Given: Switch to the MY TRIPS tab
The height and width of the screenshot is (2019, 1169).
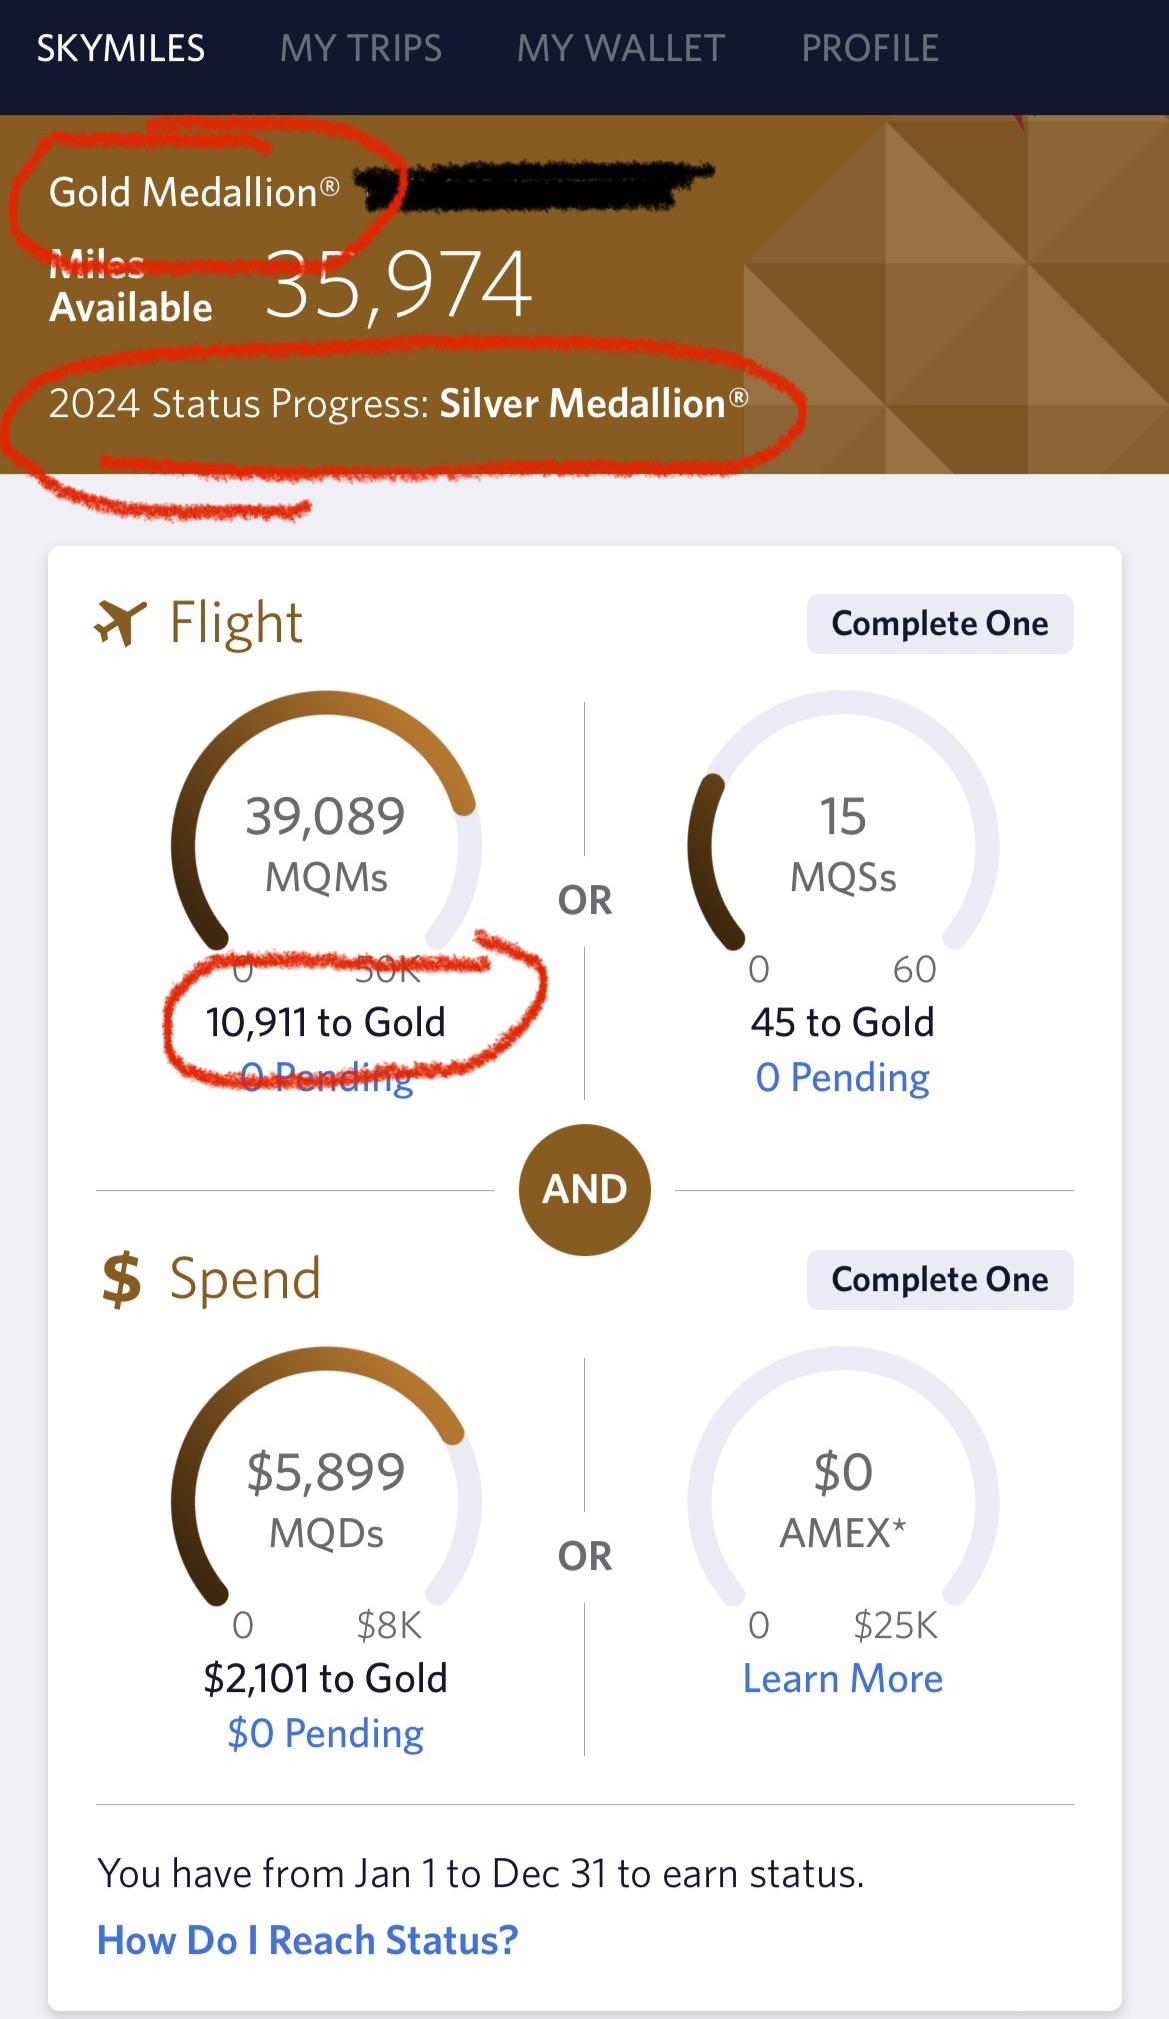Looking at the screenshot, I should (361, 46).
